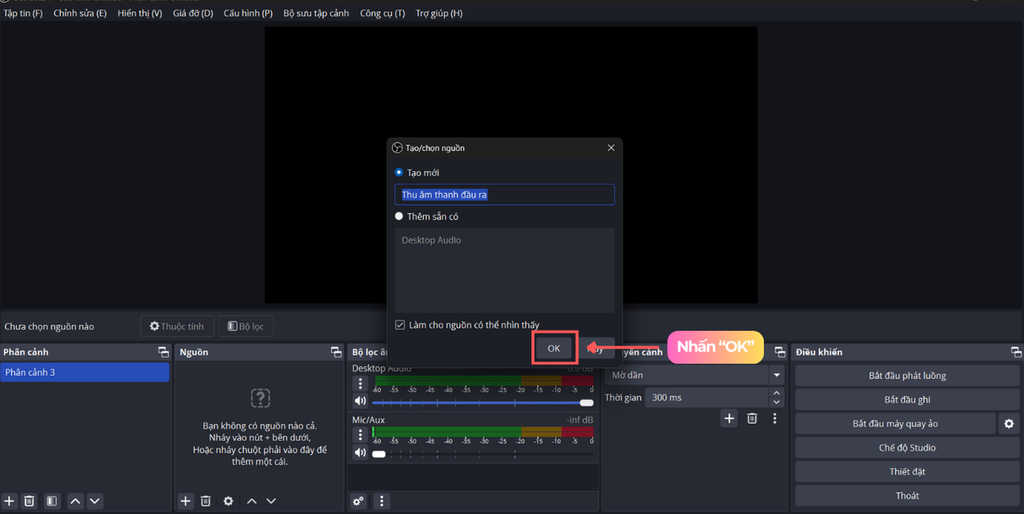This screenshot has height=514, width=1024.
Task: Open Desktop Audio three-dot options menu
Action: pos(360,384)
